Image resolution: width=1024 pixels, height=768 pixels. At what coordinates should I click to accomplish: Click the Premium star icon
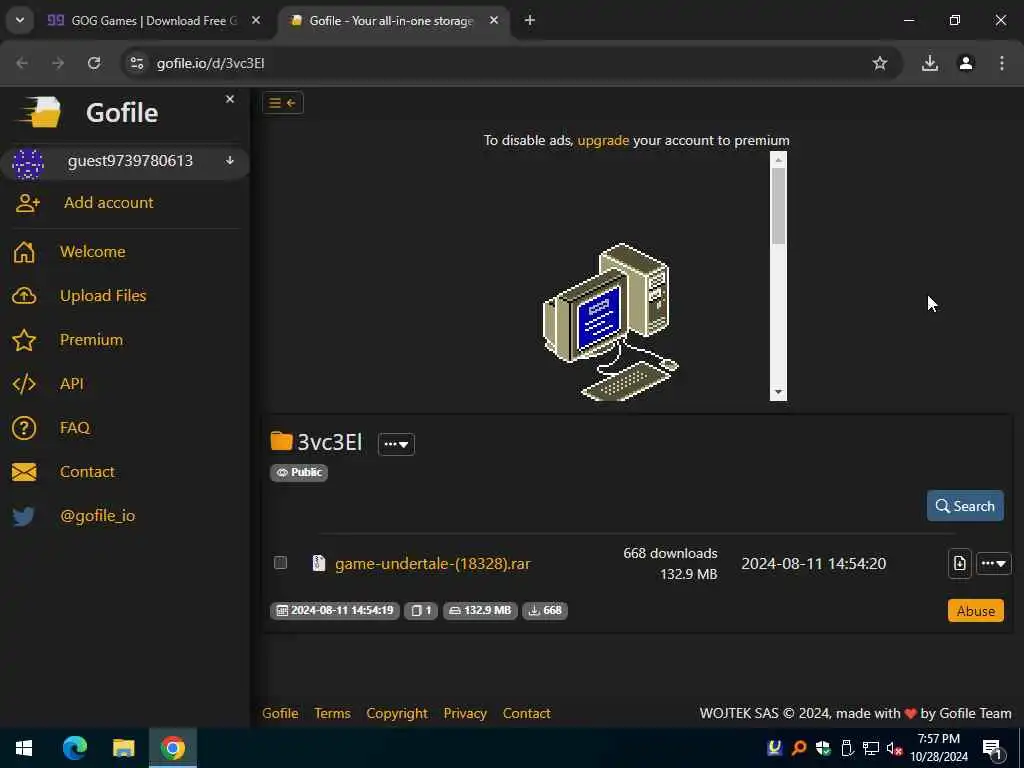pos(24,340)
